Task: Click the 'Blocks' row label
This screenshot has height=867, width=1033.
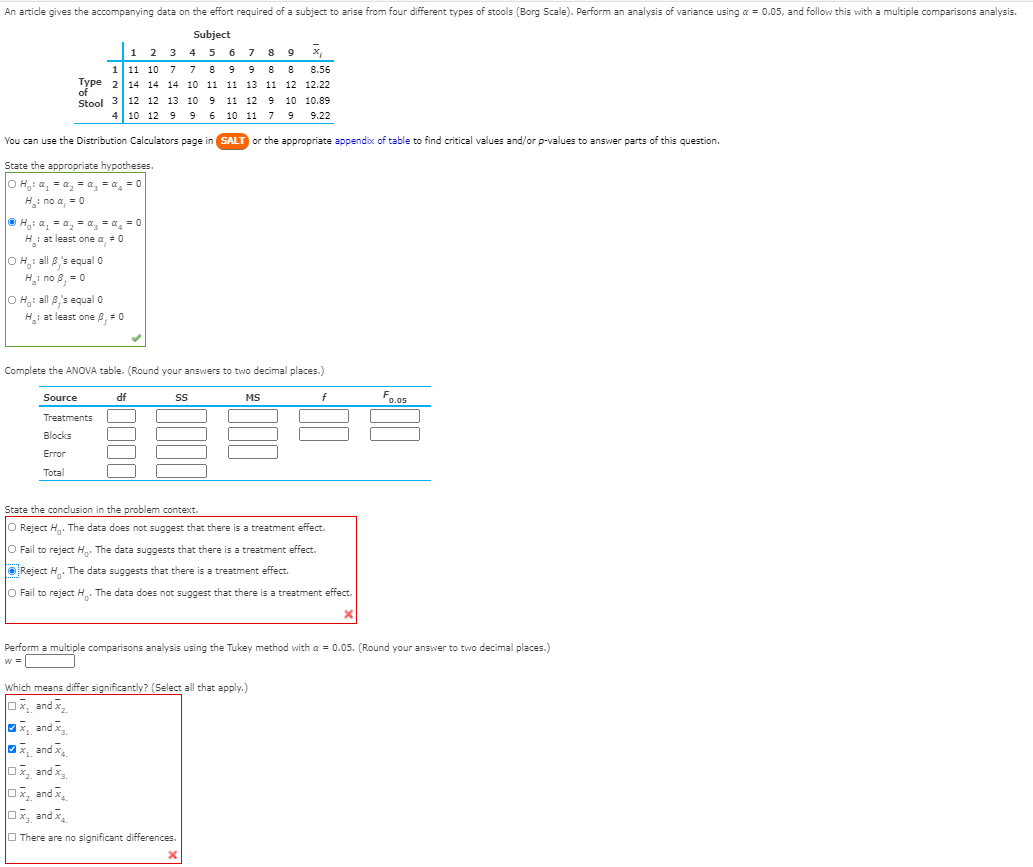Action: click(x=57, y=435)
